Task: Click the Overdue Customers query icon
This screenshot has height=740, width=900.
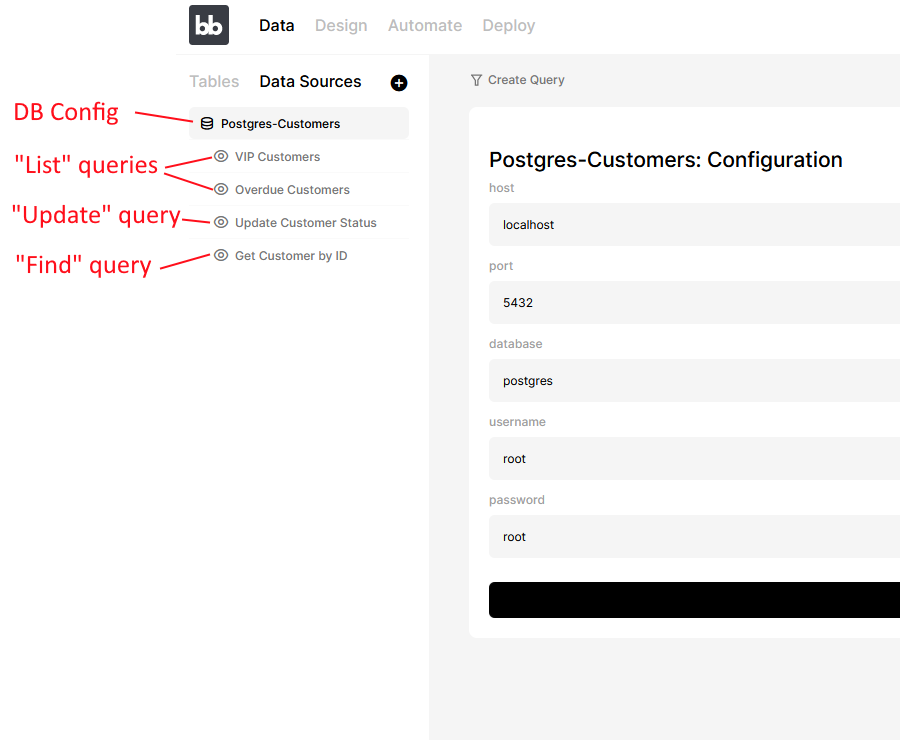Action: coord(220,189)
